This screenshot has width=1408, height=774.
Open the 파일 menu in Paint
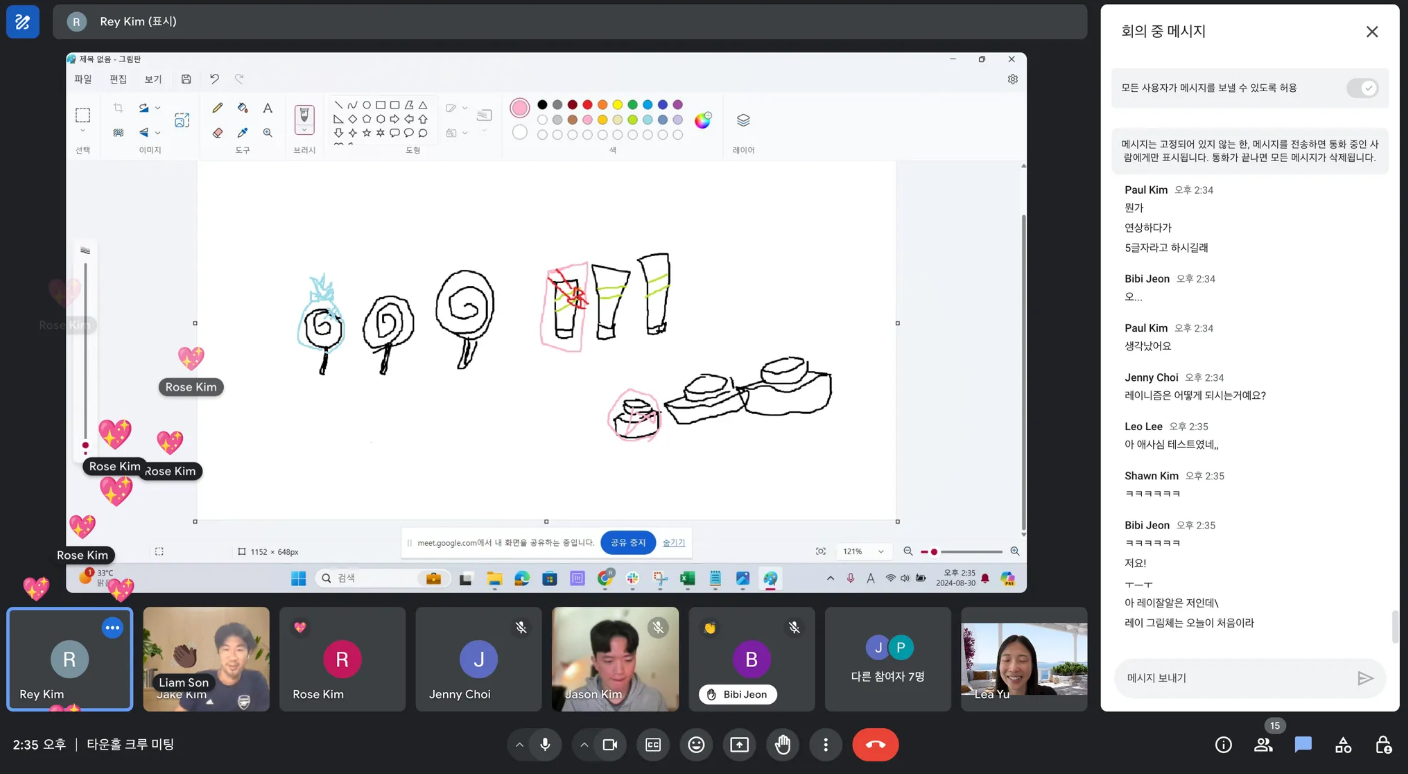click(83, 79)
